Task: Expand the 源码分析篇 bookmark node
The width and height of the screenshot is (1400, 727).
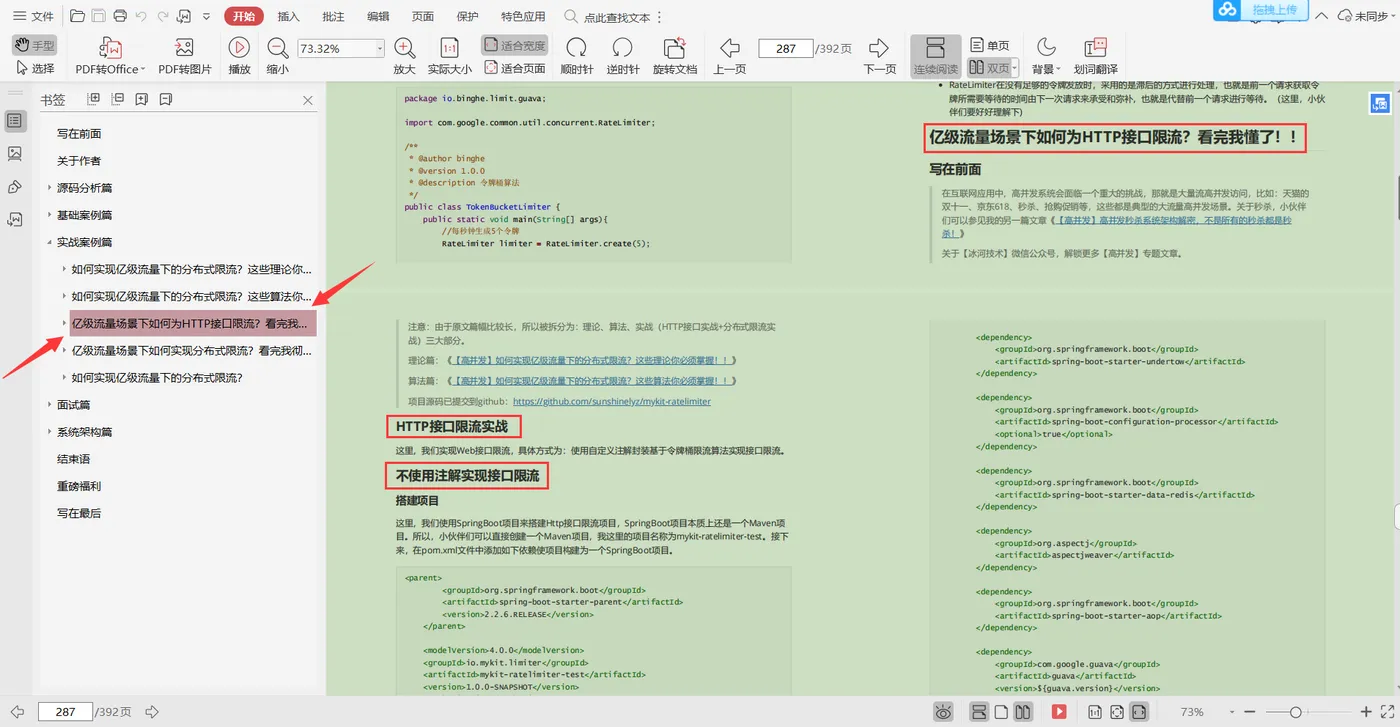Action: click(x=50, y=188)
